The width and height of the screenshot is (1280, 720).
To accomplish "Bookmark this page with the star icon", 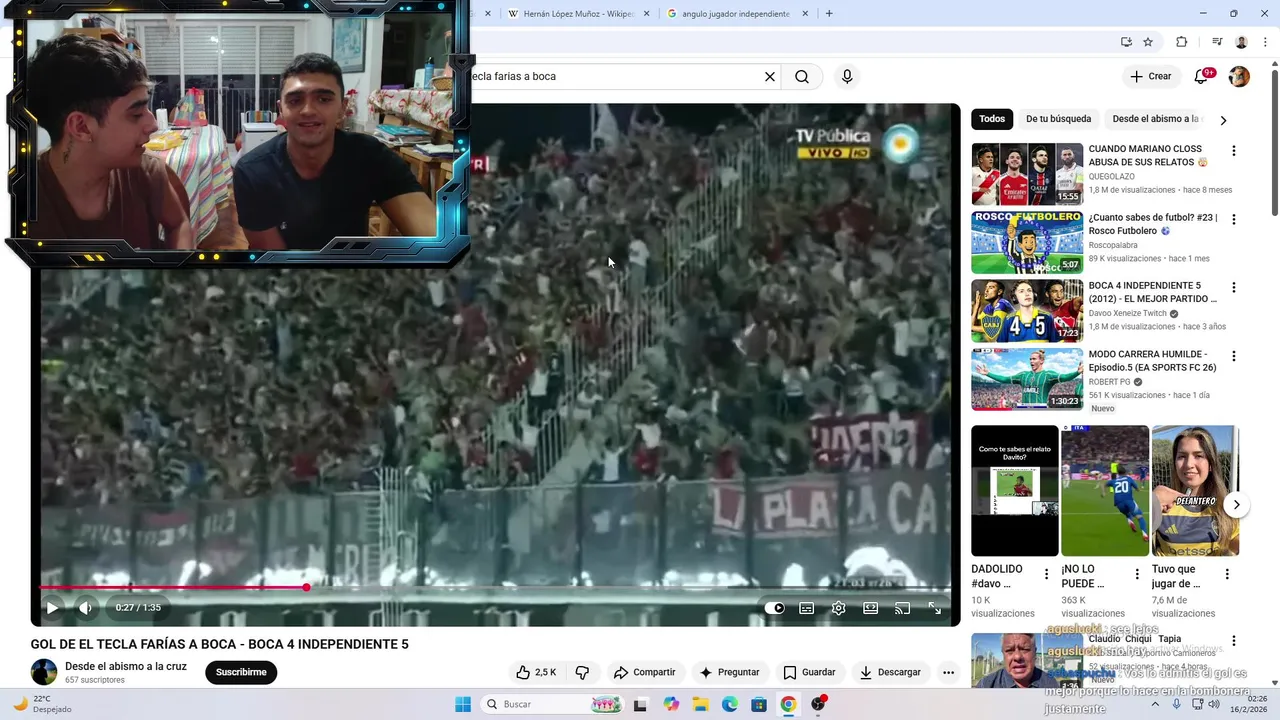I will pyautogui.click(x=1148, y=42).
